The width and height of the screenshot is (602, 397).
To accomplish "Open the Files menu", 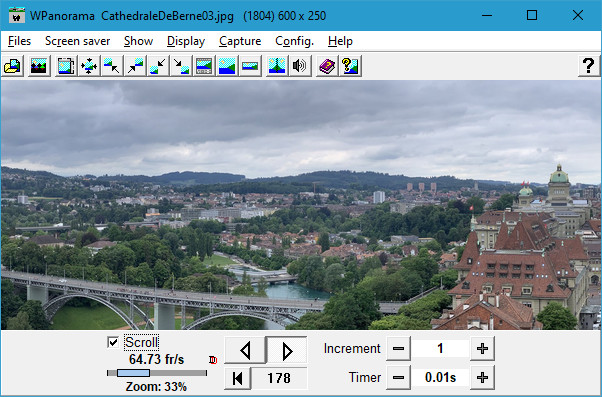I will [19, 41].
